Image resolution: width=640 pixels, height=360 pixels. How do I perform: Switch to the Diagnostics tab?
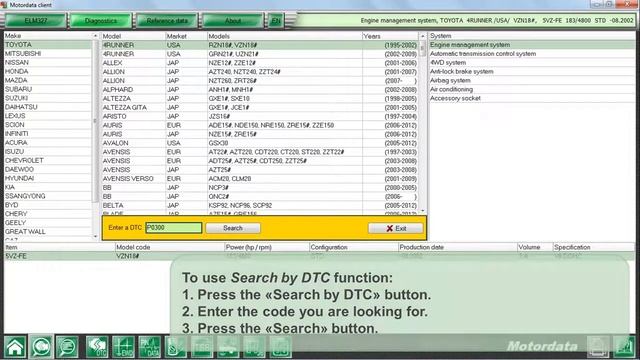[x=101, y=20]
